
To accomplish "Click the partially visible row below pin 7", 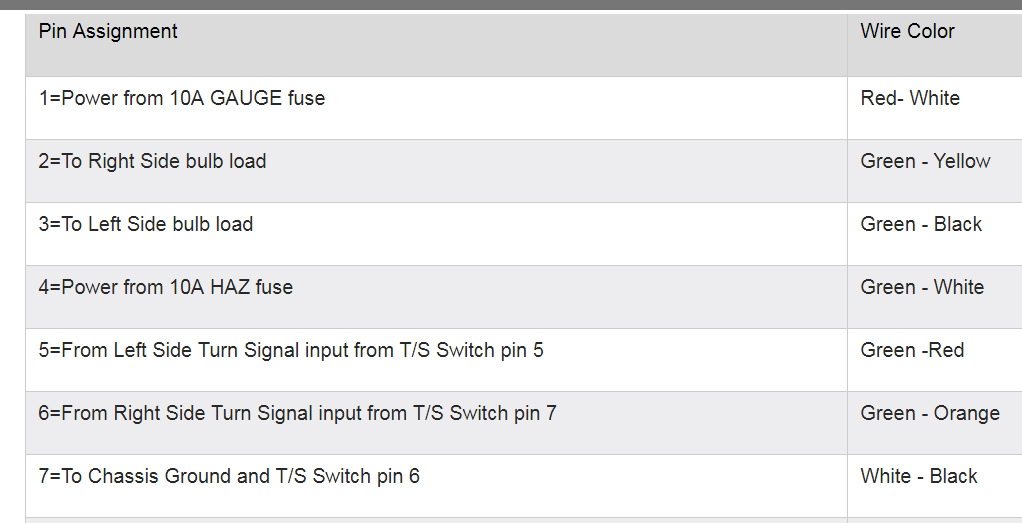I will (436, 520).
